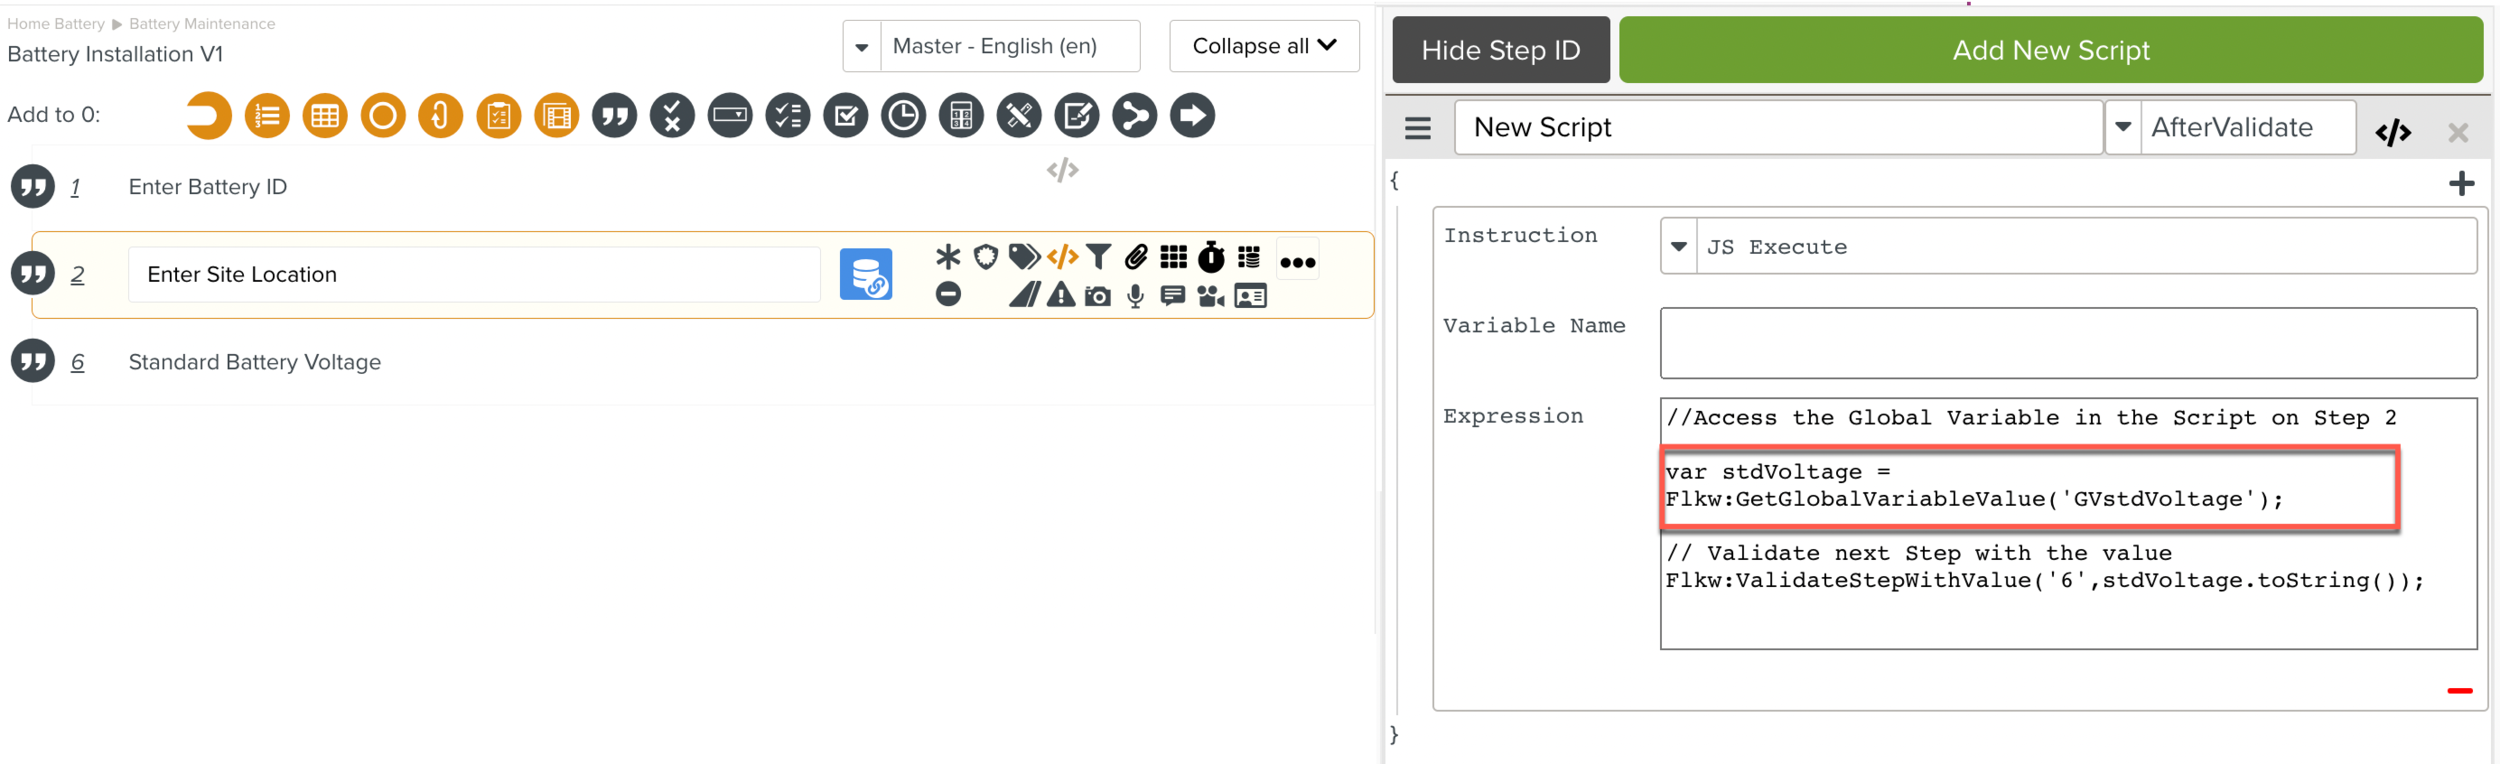This screenshot has width=2500, height=764.
Task: Click the Add New Script button
Action: [2050, 50]
